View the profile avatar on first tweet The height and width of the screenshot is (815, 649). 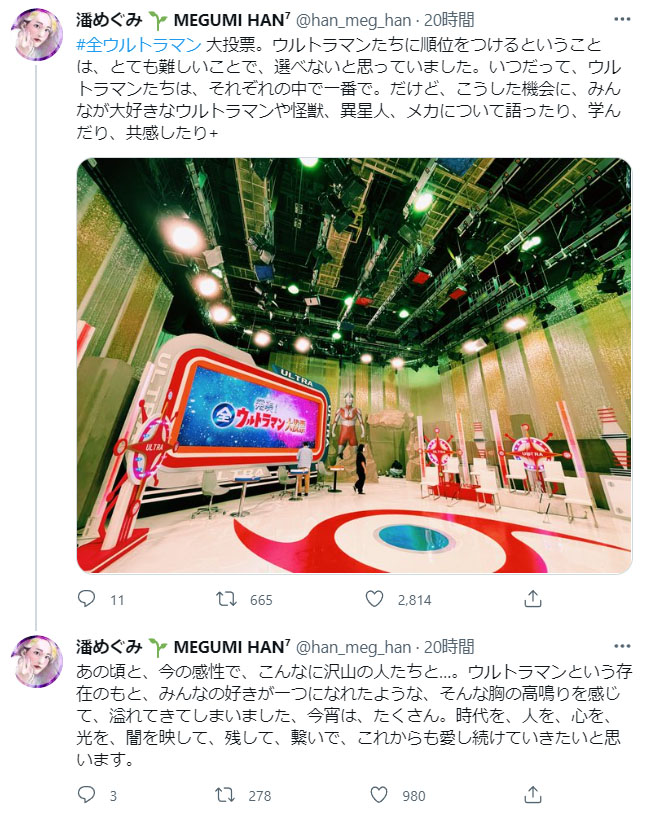pos(37,34)
